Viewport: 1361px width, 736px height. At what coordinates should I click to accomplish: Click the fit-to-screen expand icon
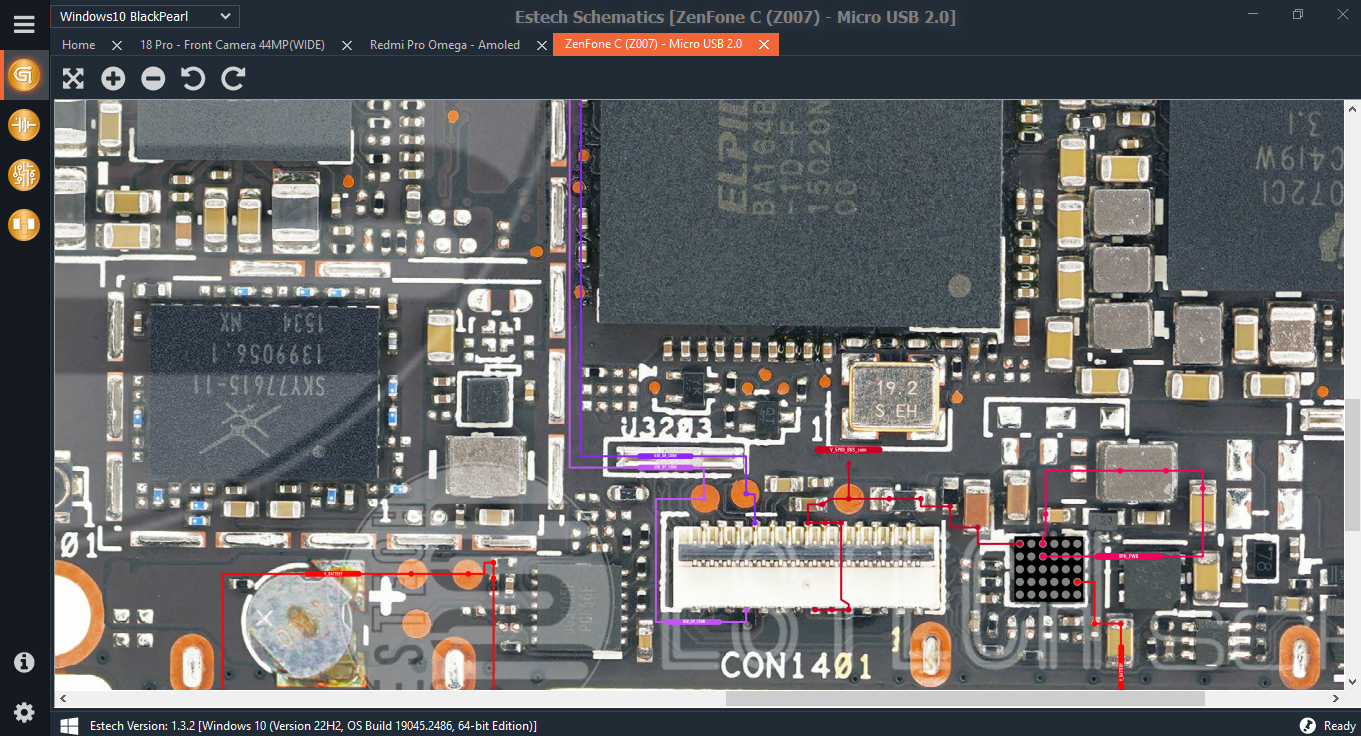[73, 79]
